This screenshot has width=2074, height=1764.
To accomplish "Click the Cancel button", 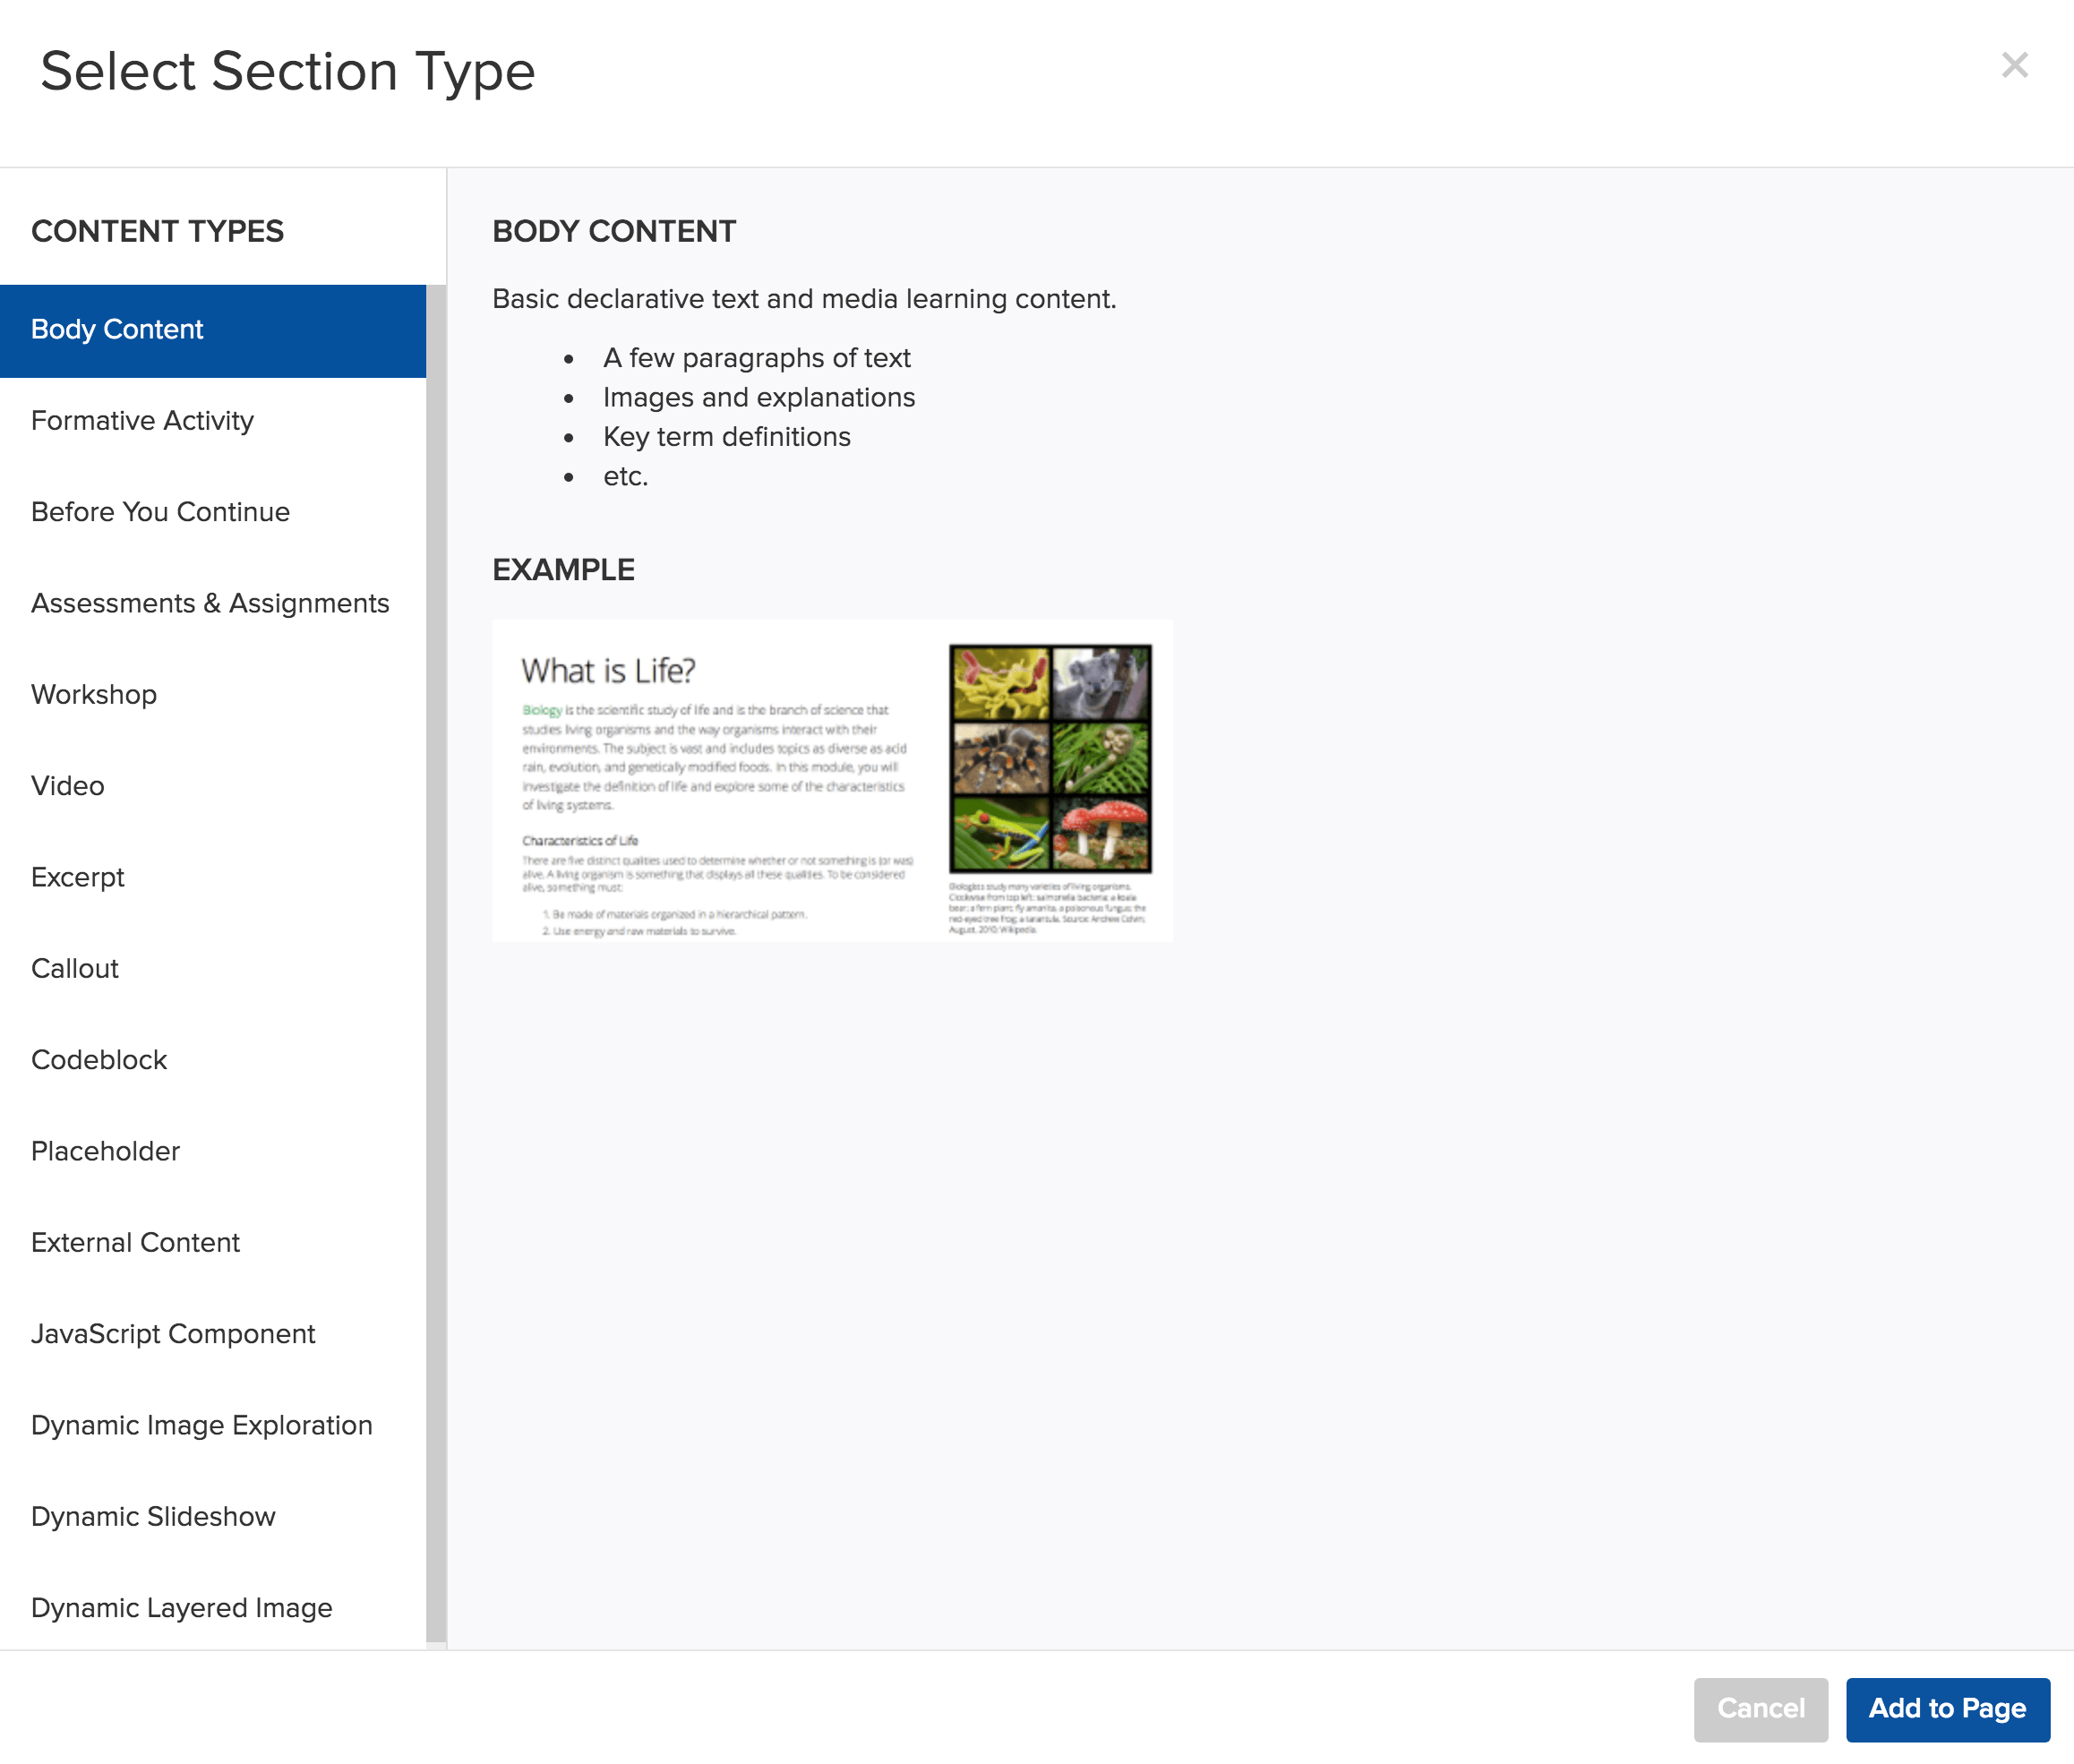I will coord(1760,1709).
